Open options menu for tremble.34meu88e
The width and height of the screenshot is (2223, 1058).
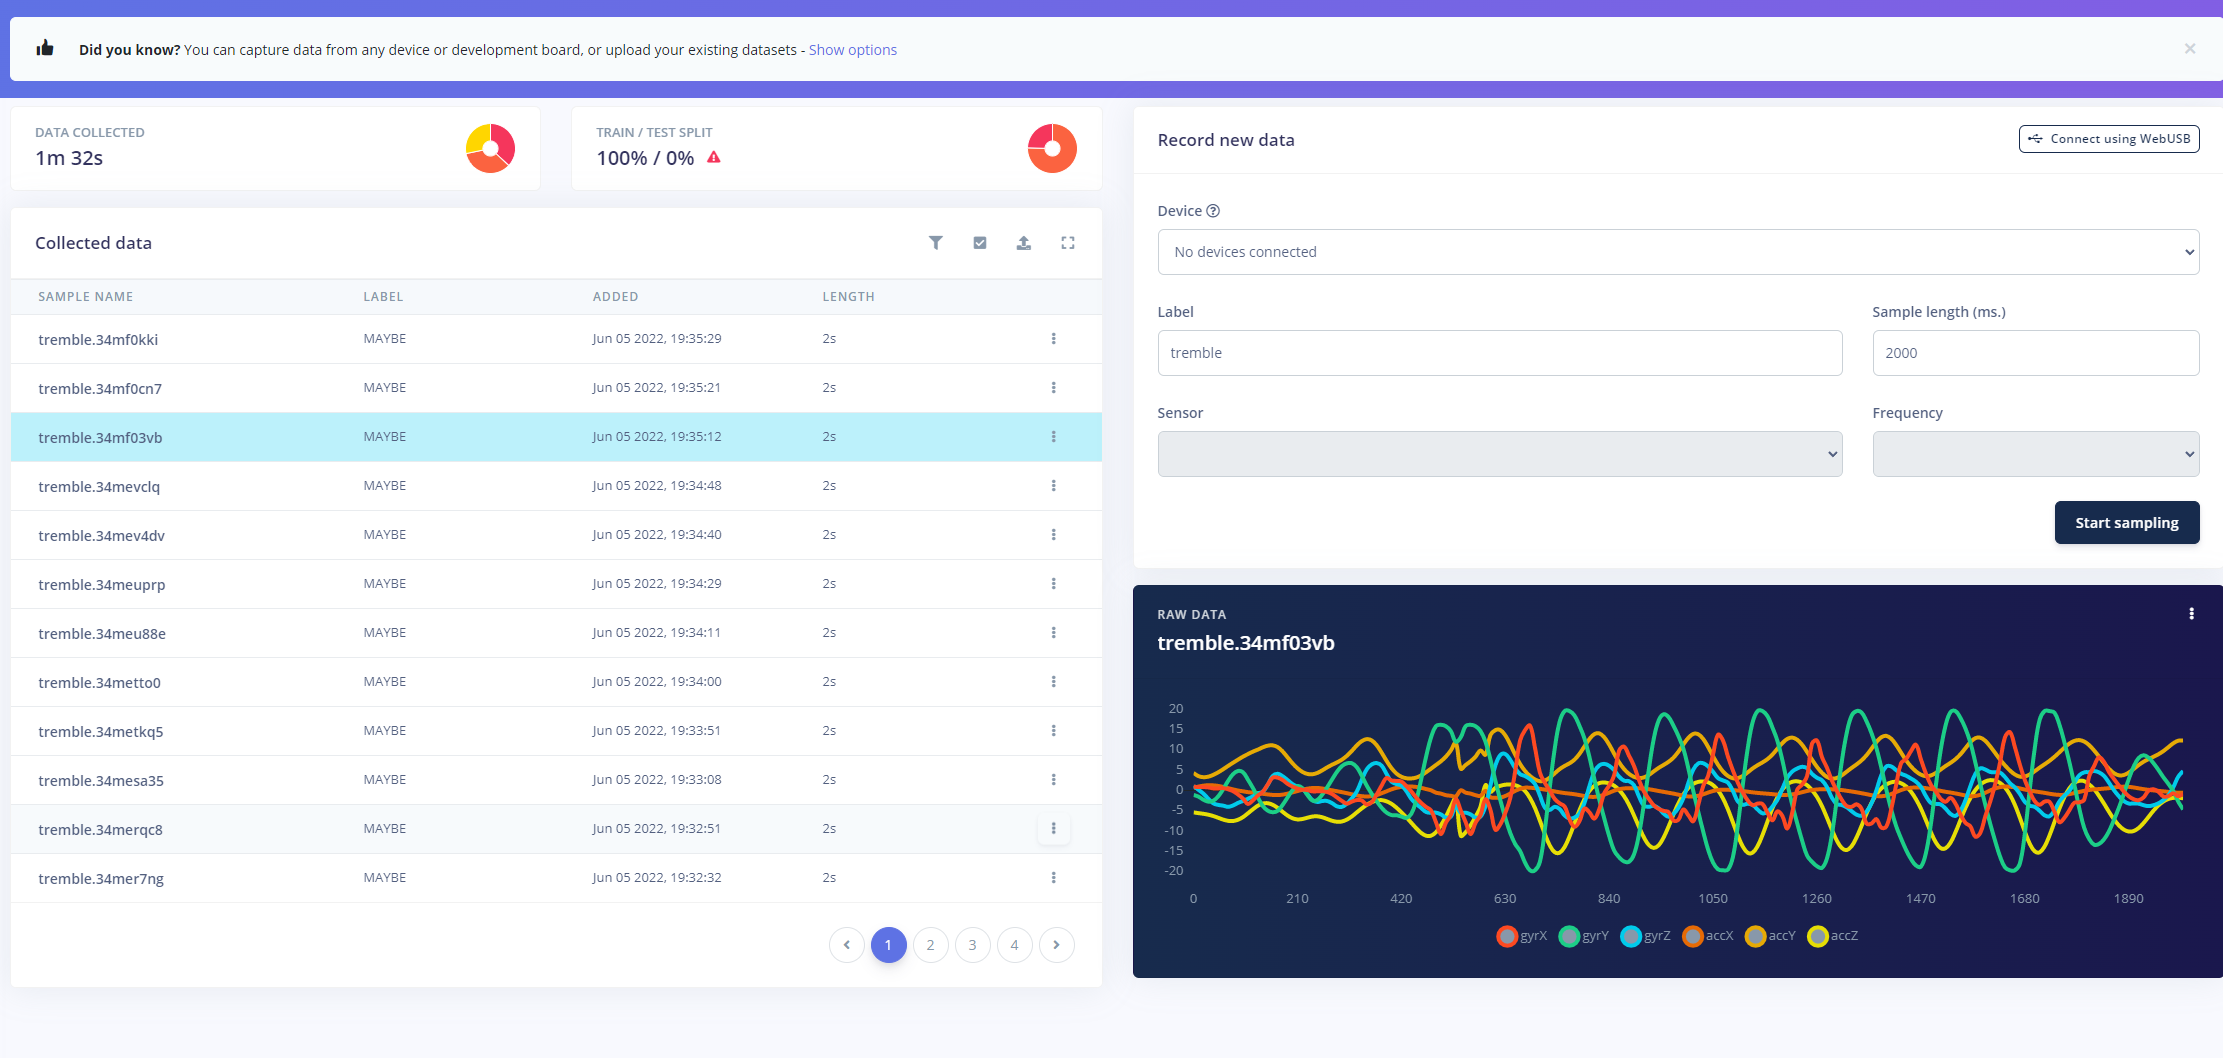coord(1053,633)
